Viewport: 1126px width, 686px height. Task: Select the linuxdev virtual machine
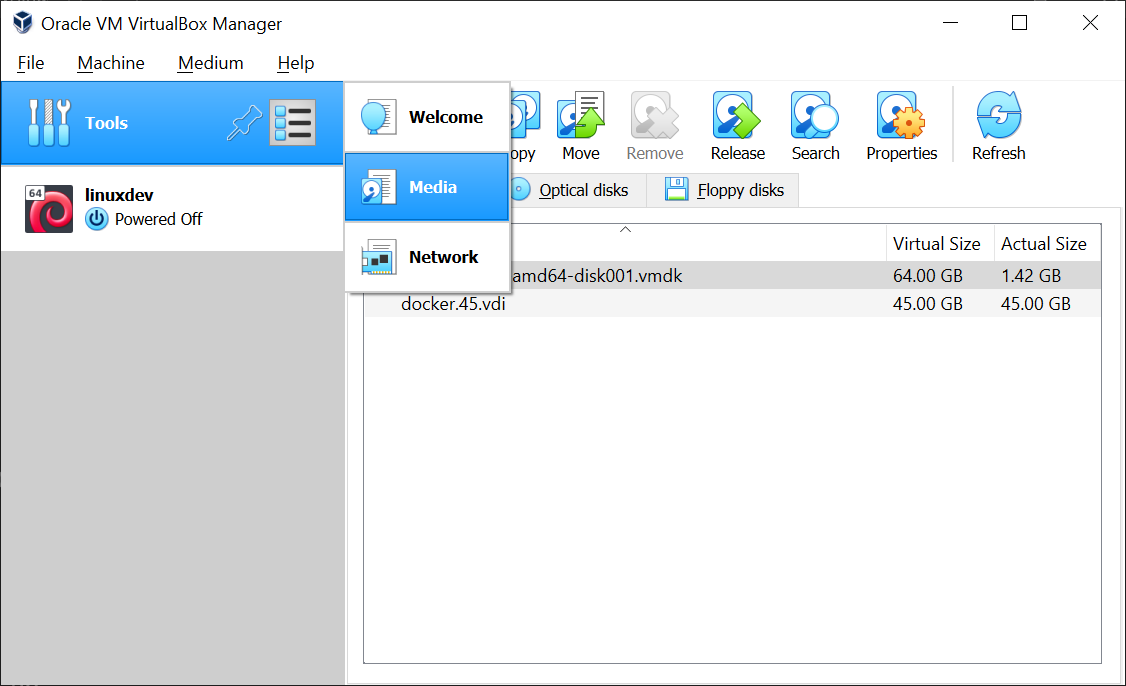pos(172,208)
